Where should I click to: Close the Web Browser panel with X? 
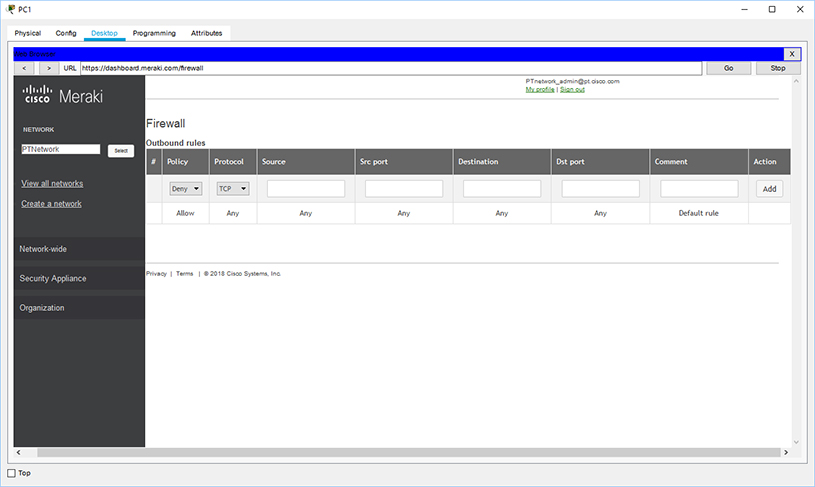[x=792, y=54]
